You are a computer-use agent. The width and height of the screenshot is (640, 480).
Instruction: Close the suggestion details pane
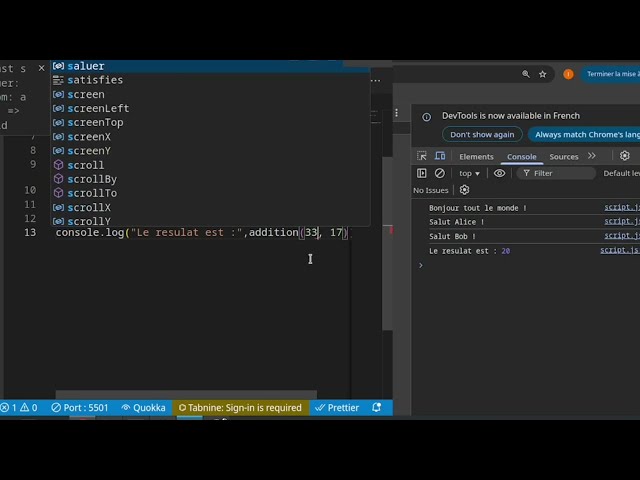(41, 68)
